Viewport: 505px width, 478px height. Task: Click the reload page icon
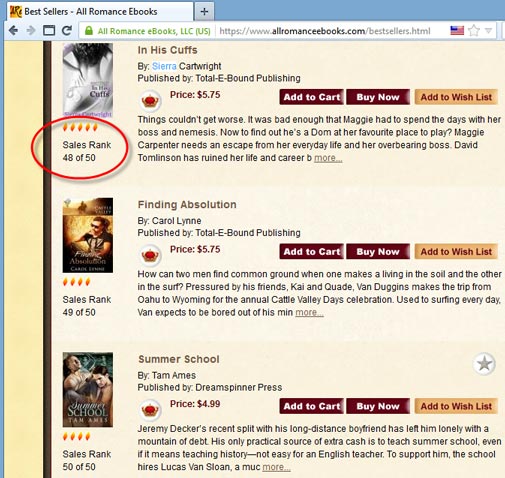click(67, 31)
